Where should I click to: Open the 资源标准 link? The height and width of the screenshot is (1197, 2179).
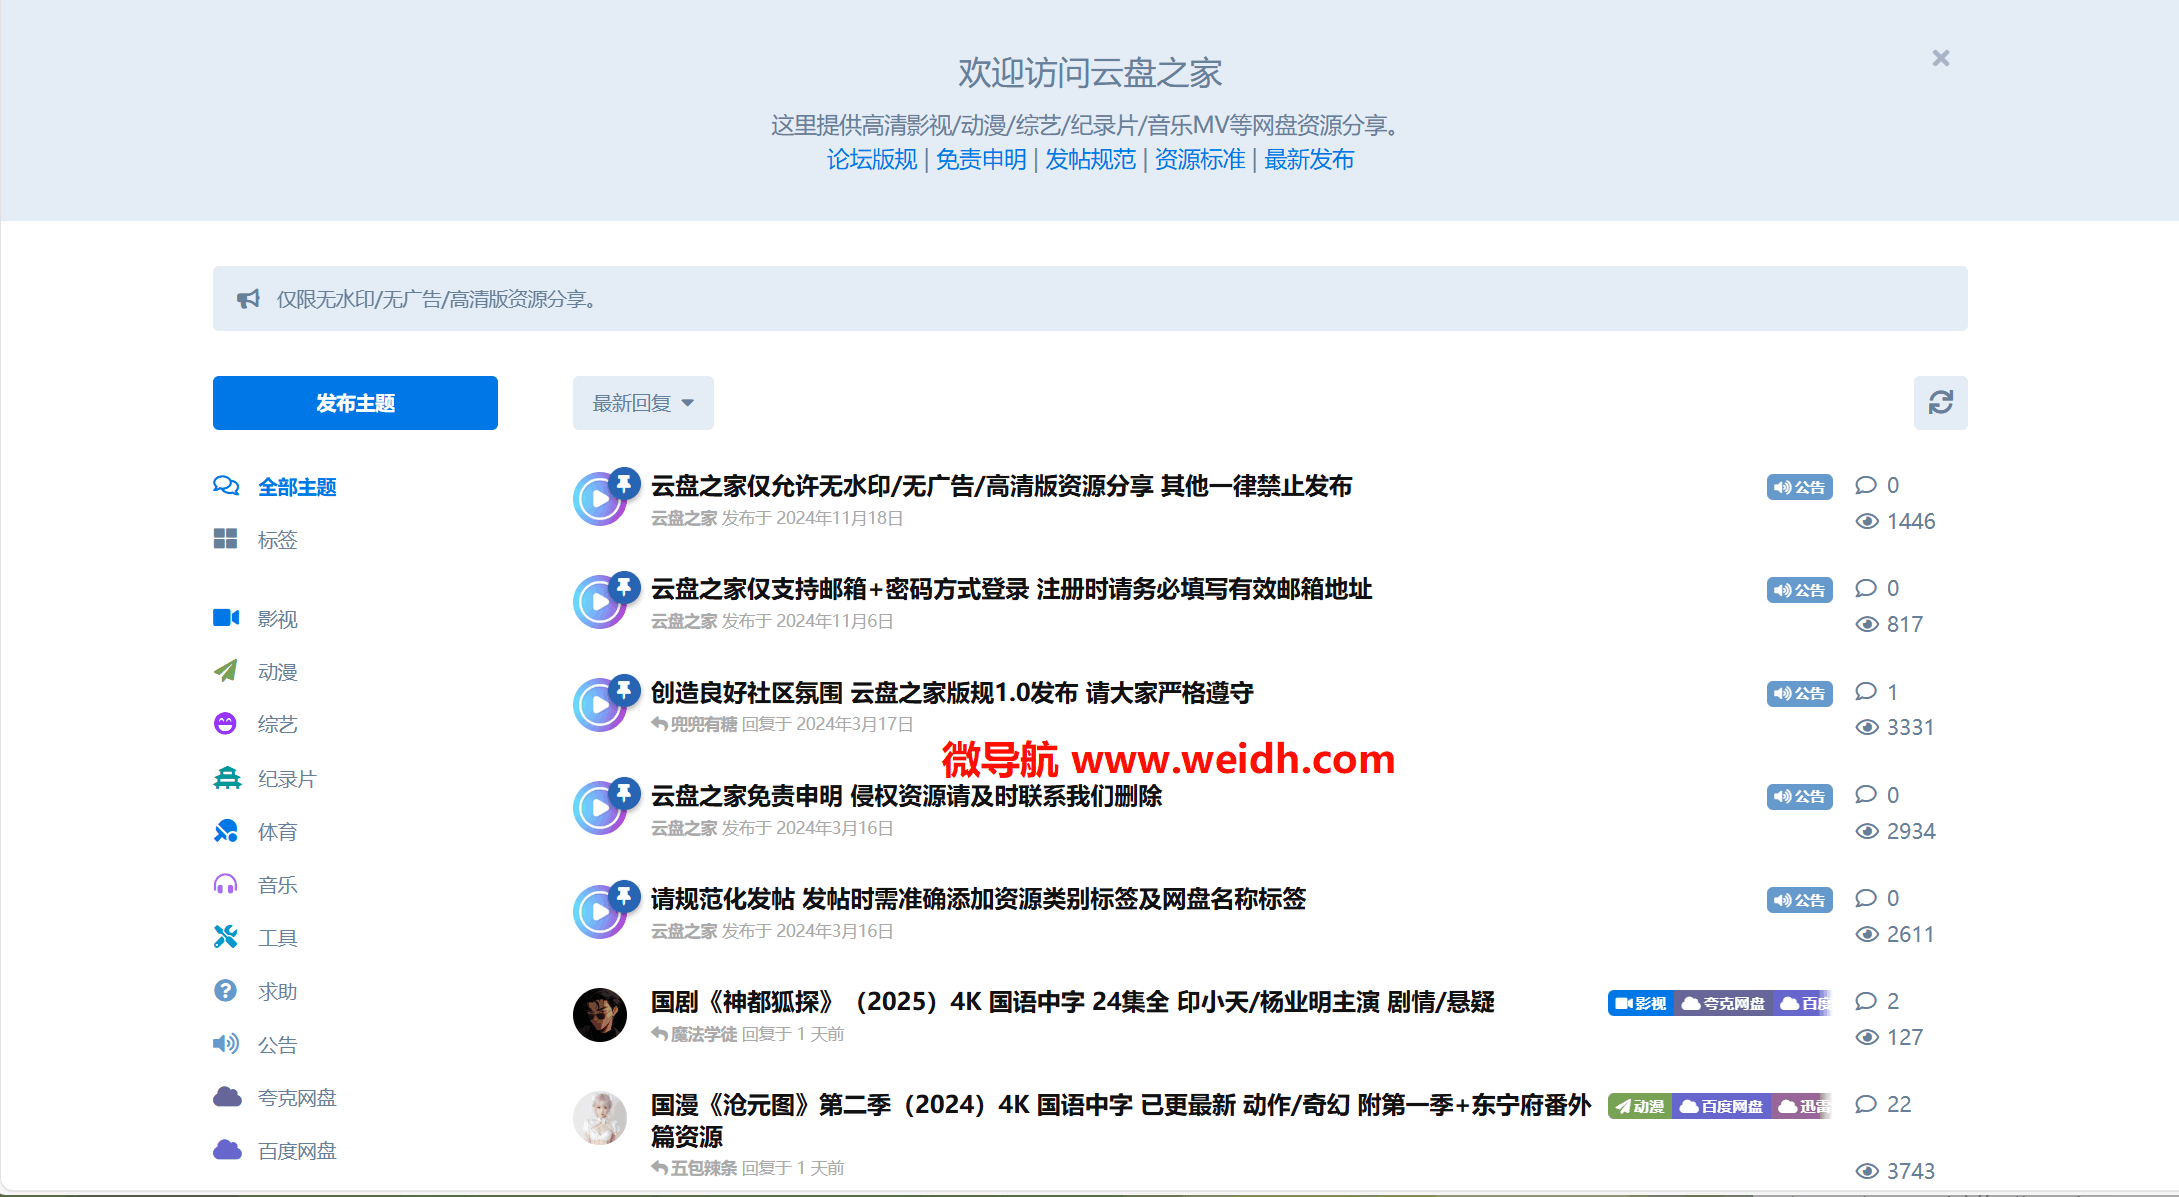point(1199,160)
